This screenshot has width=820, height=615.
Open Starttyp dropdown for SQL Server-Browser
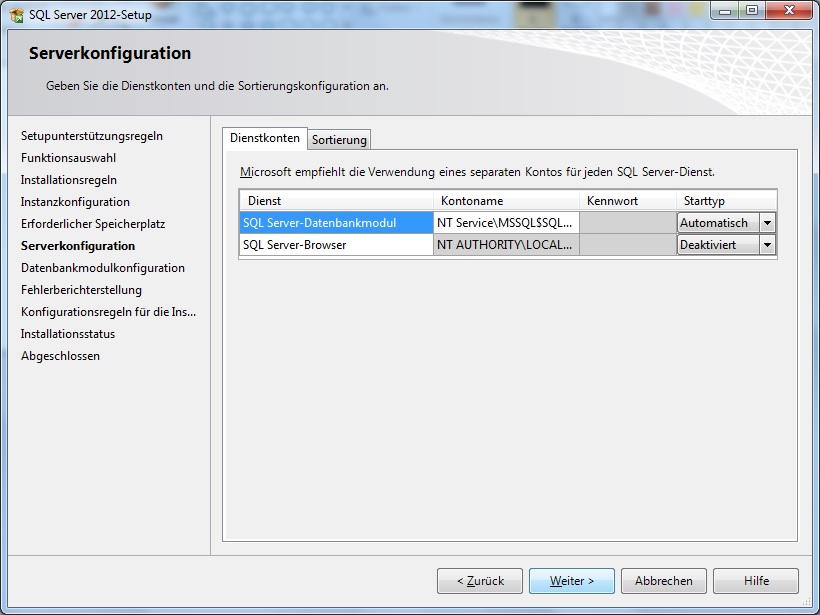767,245
